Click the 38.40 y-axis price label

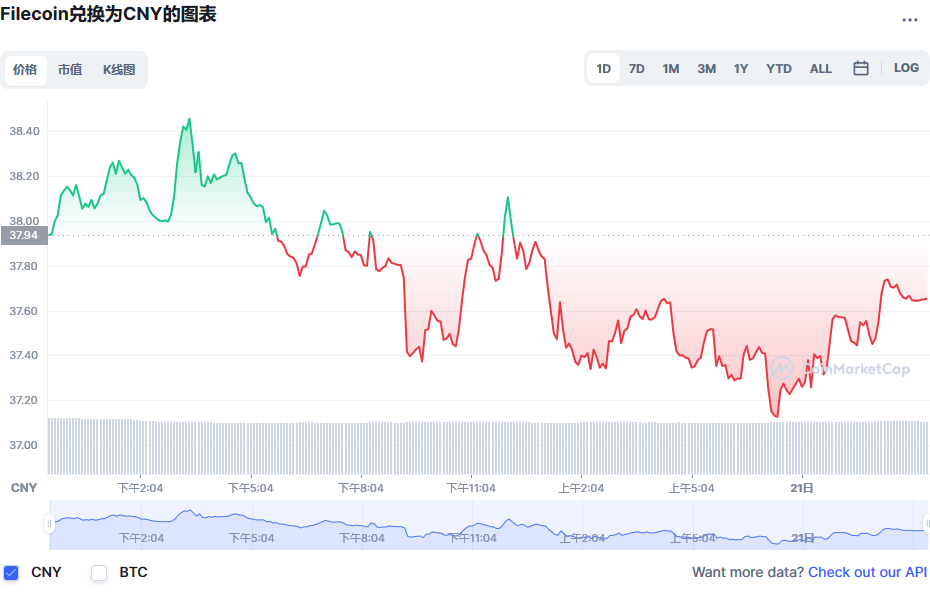click(24, 131)
